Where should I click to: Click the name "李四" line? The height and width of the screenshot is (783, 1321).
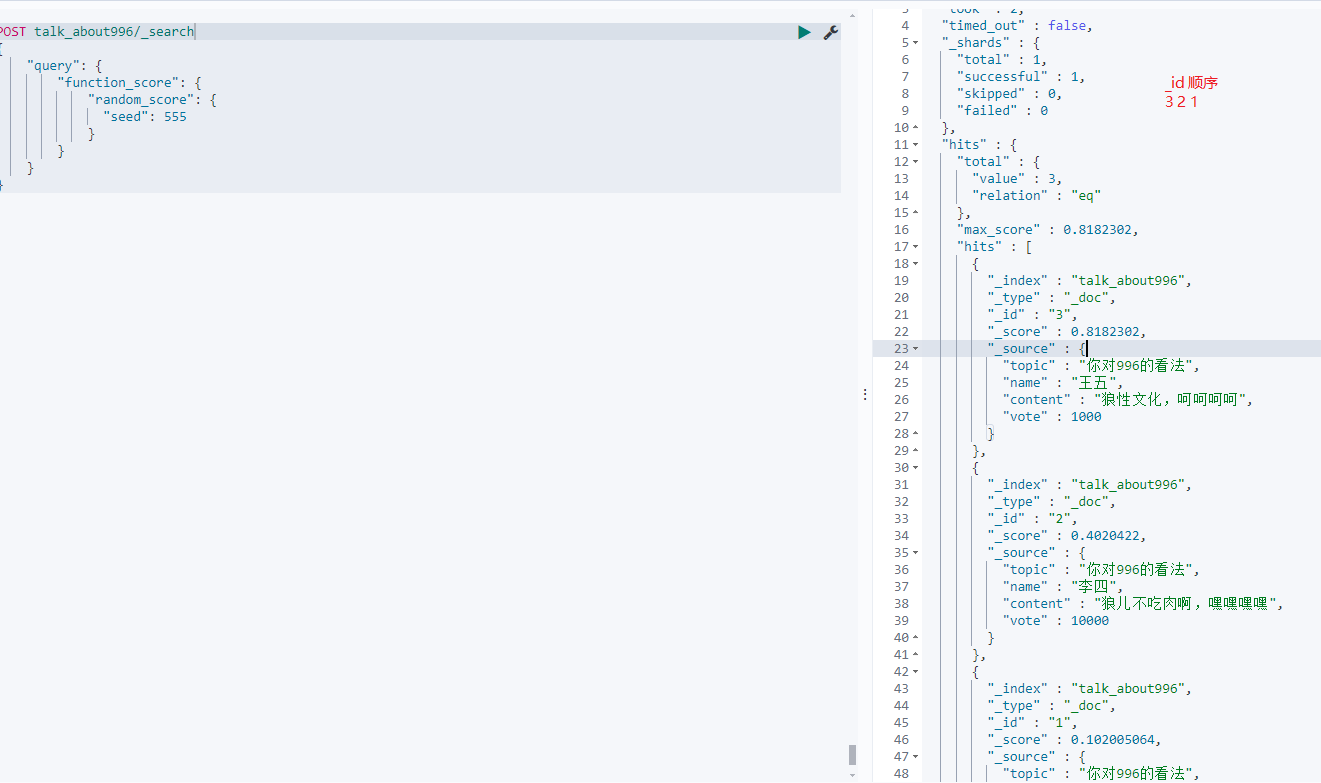[x=1063, y=587]
